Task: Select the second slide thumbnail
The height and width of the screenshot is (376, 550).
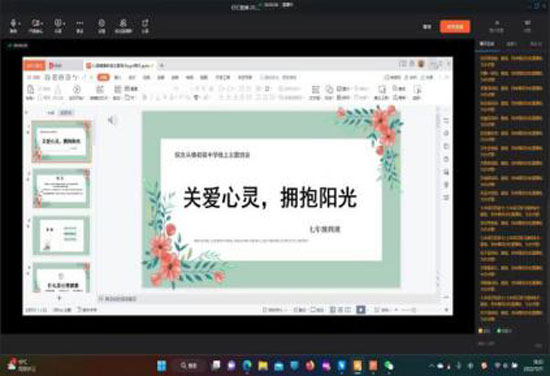Action: (x=61, y=188)
